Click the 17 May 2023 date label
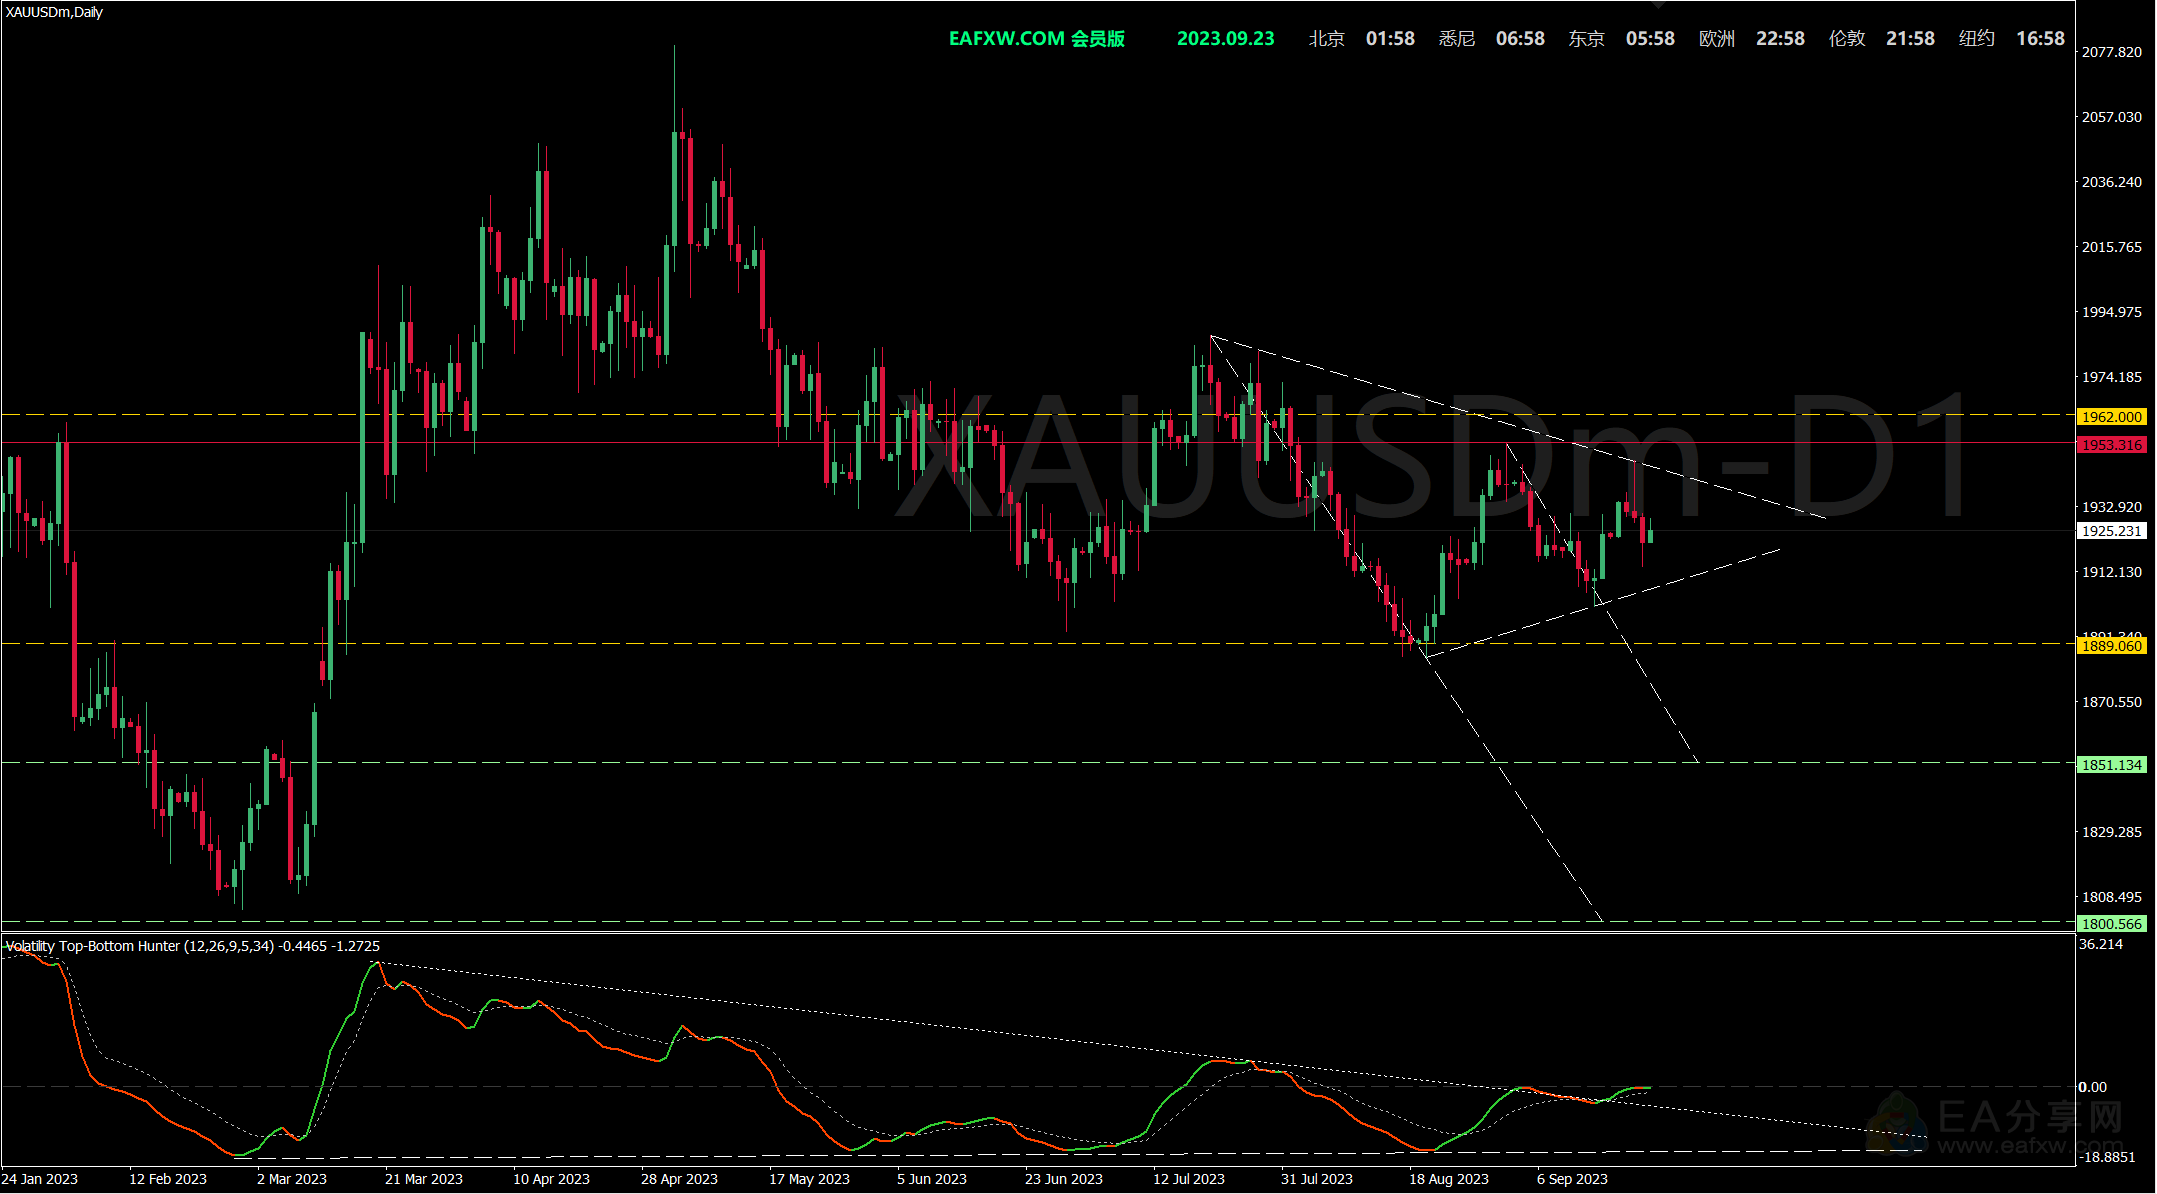Image resolution: width=2157 pixels, height=1194 pixels. point(810,1179)
